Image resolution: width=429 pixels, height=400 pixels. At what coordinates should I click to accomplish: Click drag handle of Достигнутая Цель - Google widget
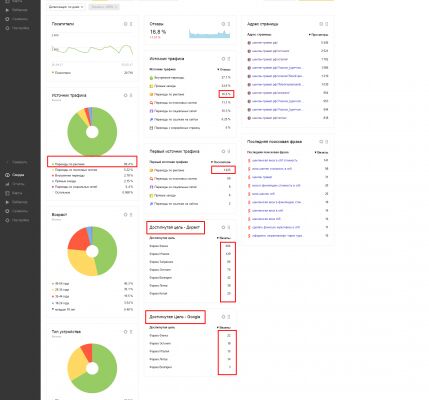(x=229, y=317)
